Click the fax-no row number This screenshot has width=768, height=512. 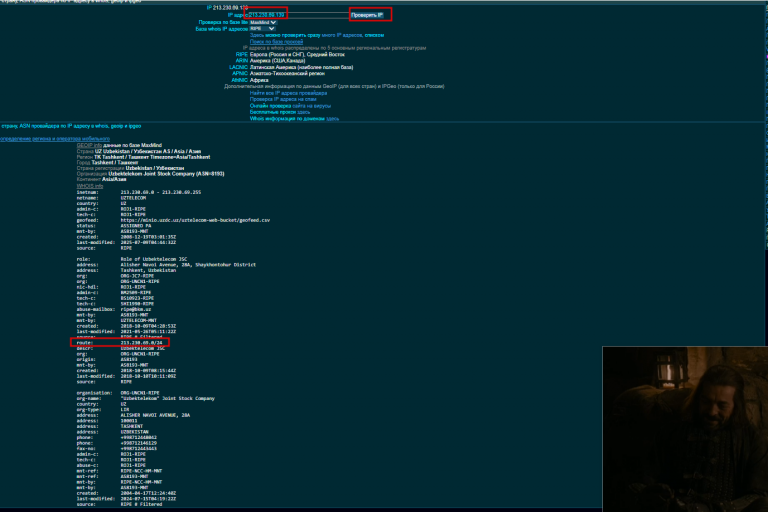139,449
